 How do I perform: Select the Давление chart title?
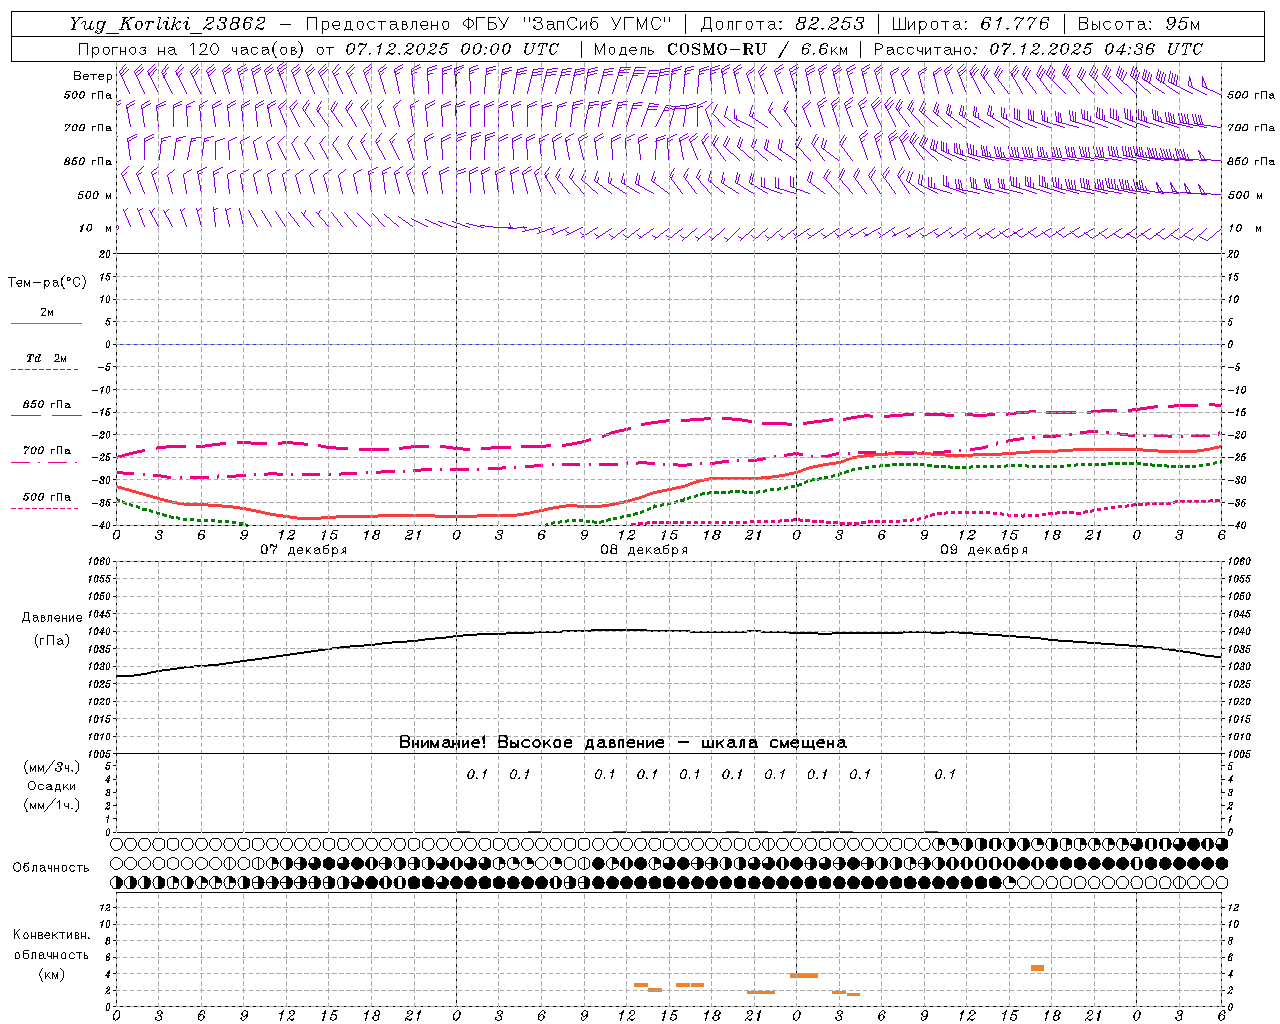pyautogui.click(x=52, y=618)
